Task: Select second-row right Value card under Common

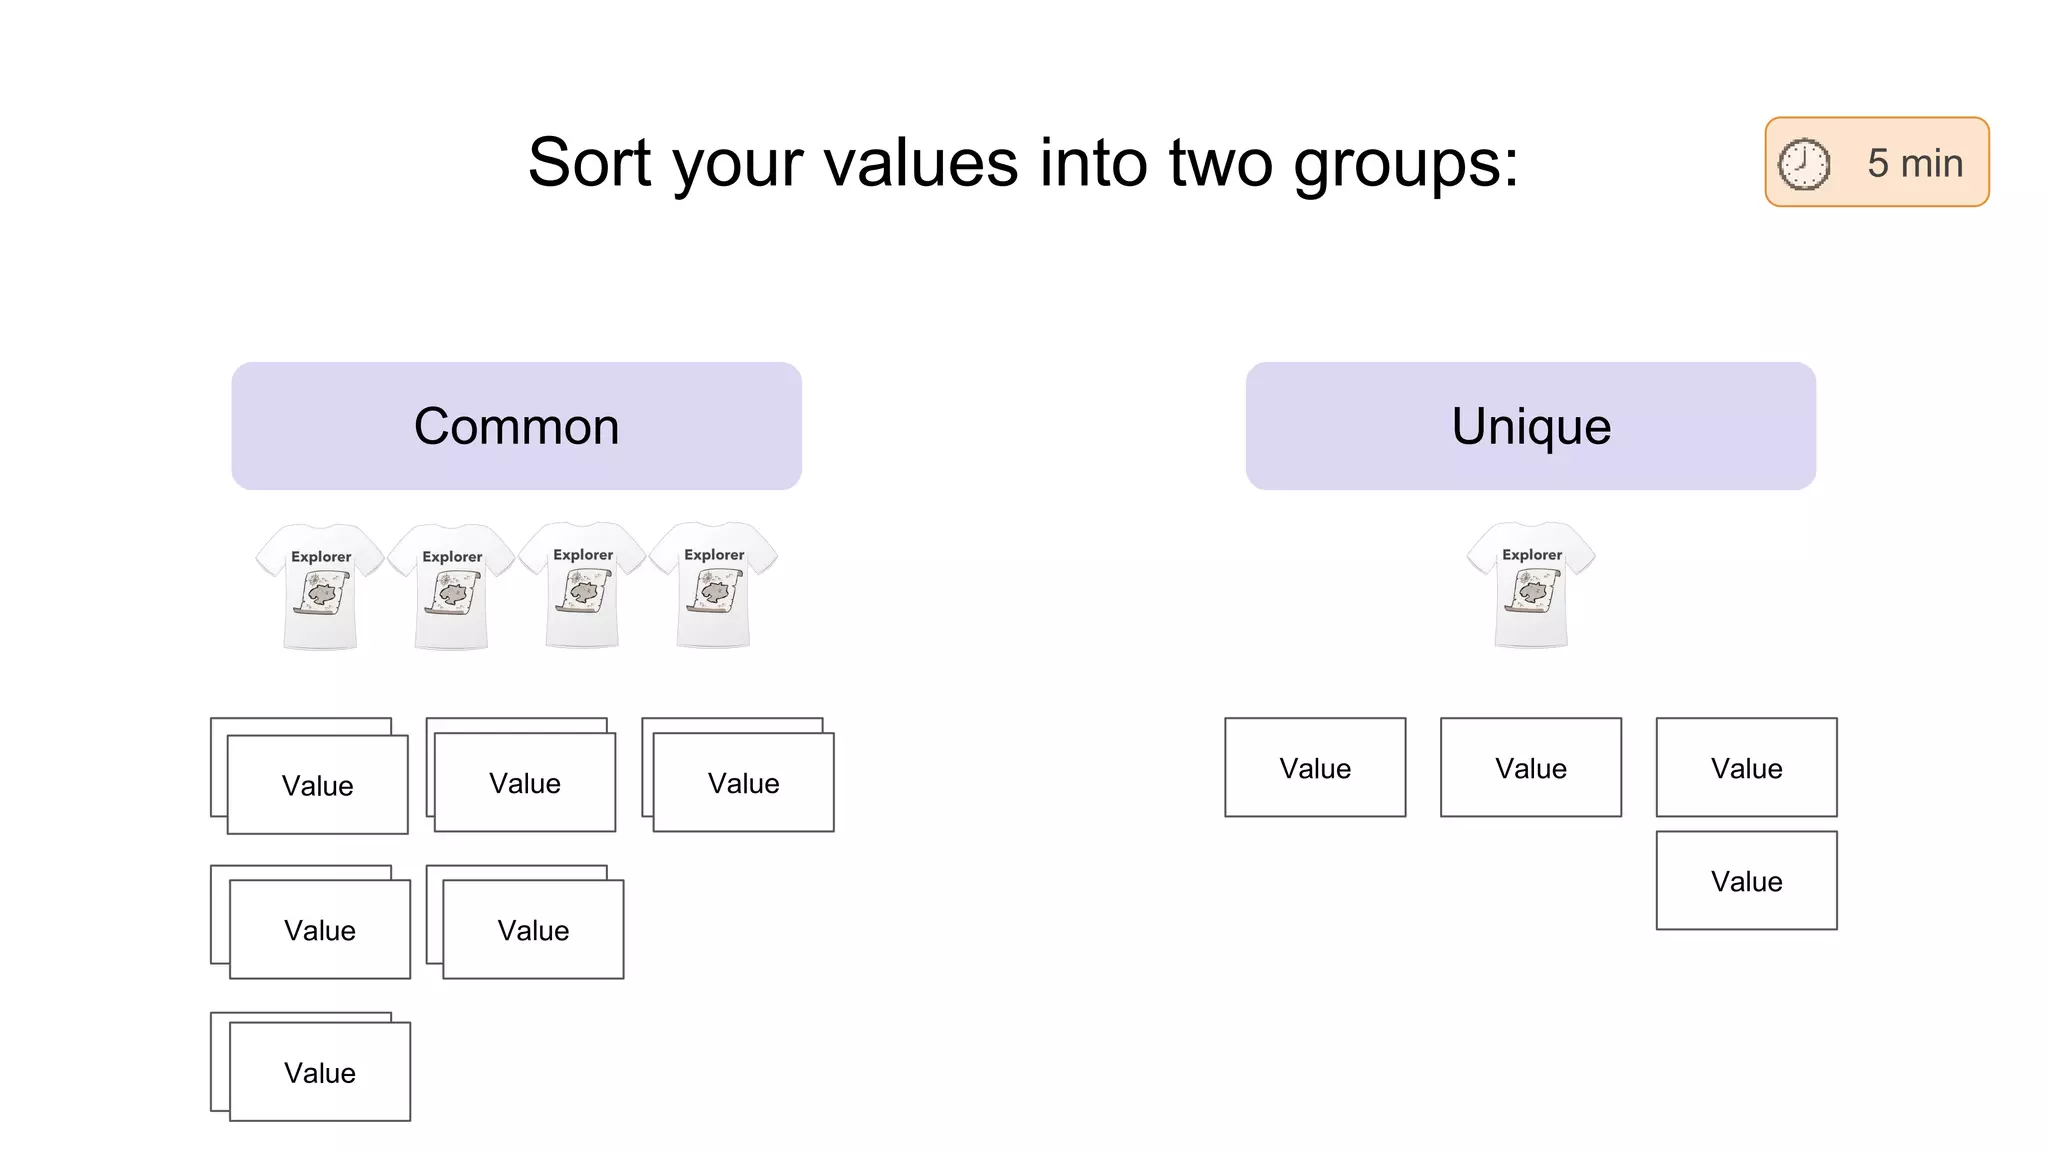Action: [533, 930]
